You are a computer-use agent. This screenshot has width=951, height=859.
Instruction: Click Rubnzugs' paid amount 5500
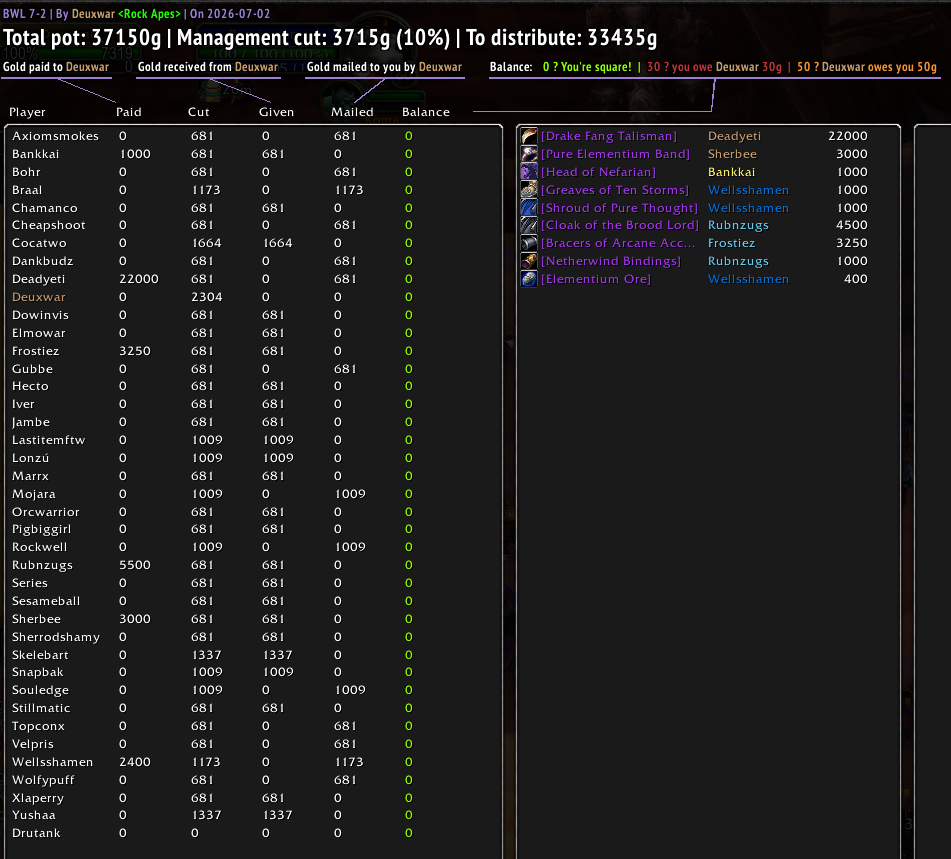click(x=135, y=565)
